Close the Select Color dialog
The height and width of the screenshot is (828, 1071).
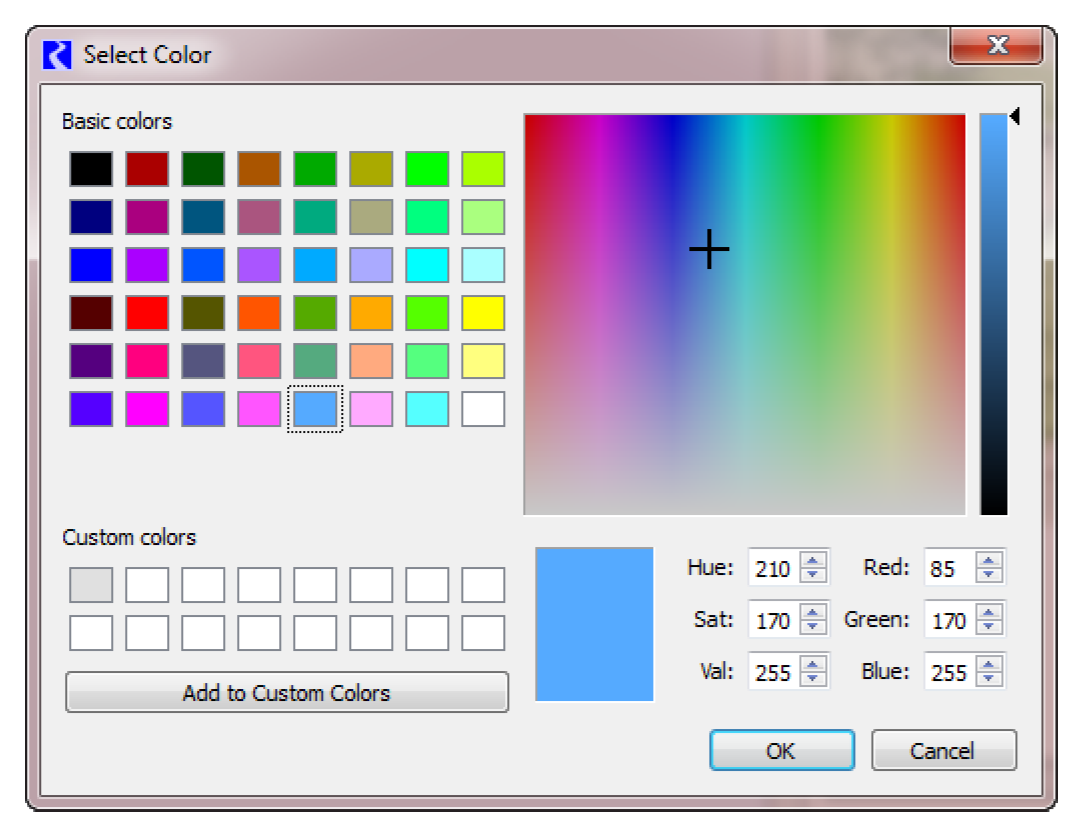point(996,46)
